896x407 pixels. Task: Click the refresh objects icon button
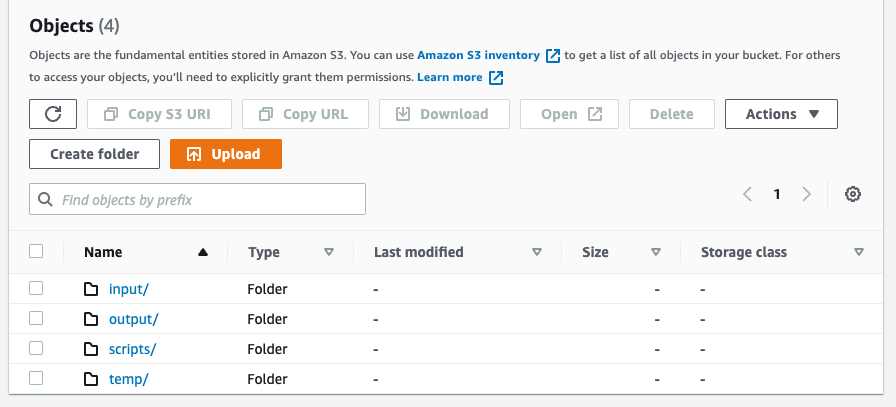(54, 114)
